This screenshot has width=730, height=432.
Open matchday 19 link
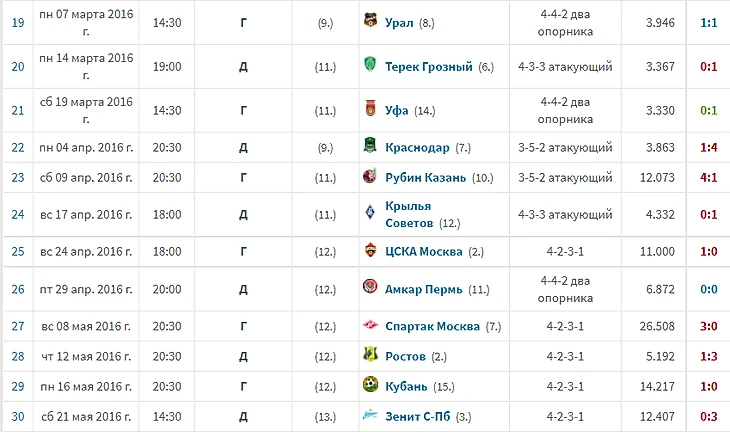click(18, 23)
